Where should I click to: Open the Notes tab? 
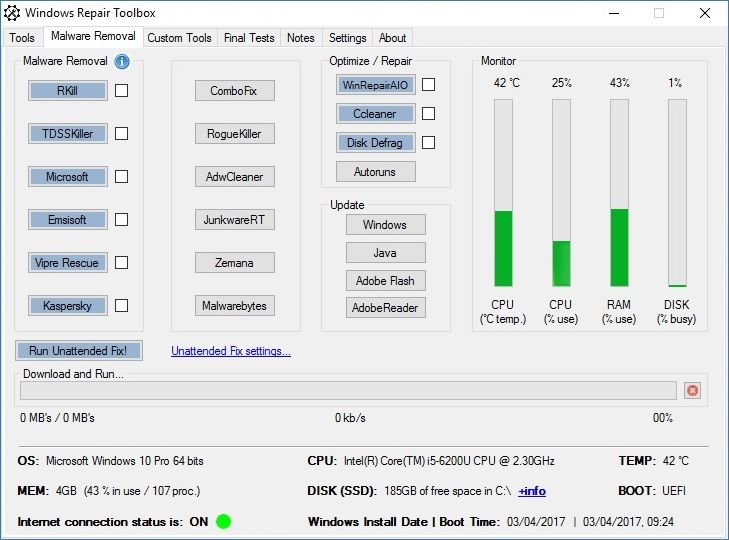click(301, 38)
